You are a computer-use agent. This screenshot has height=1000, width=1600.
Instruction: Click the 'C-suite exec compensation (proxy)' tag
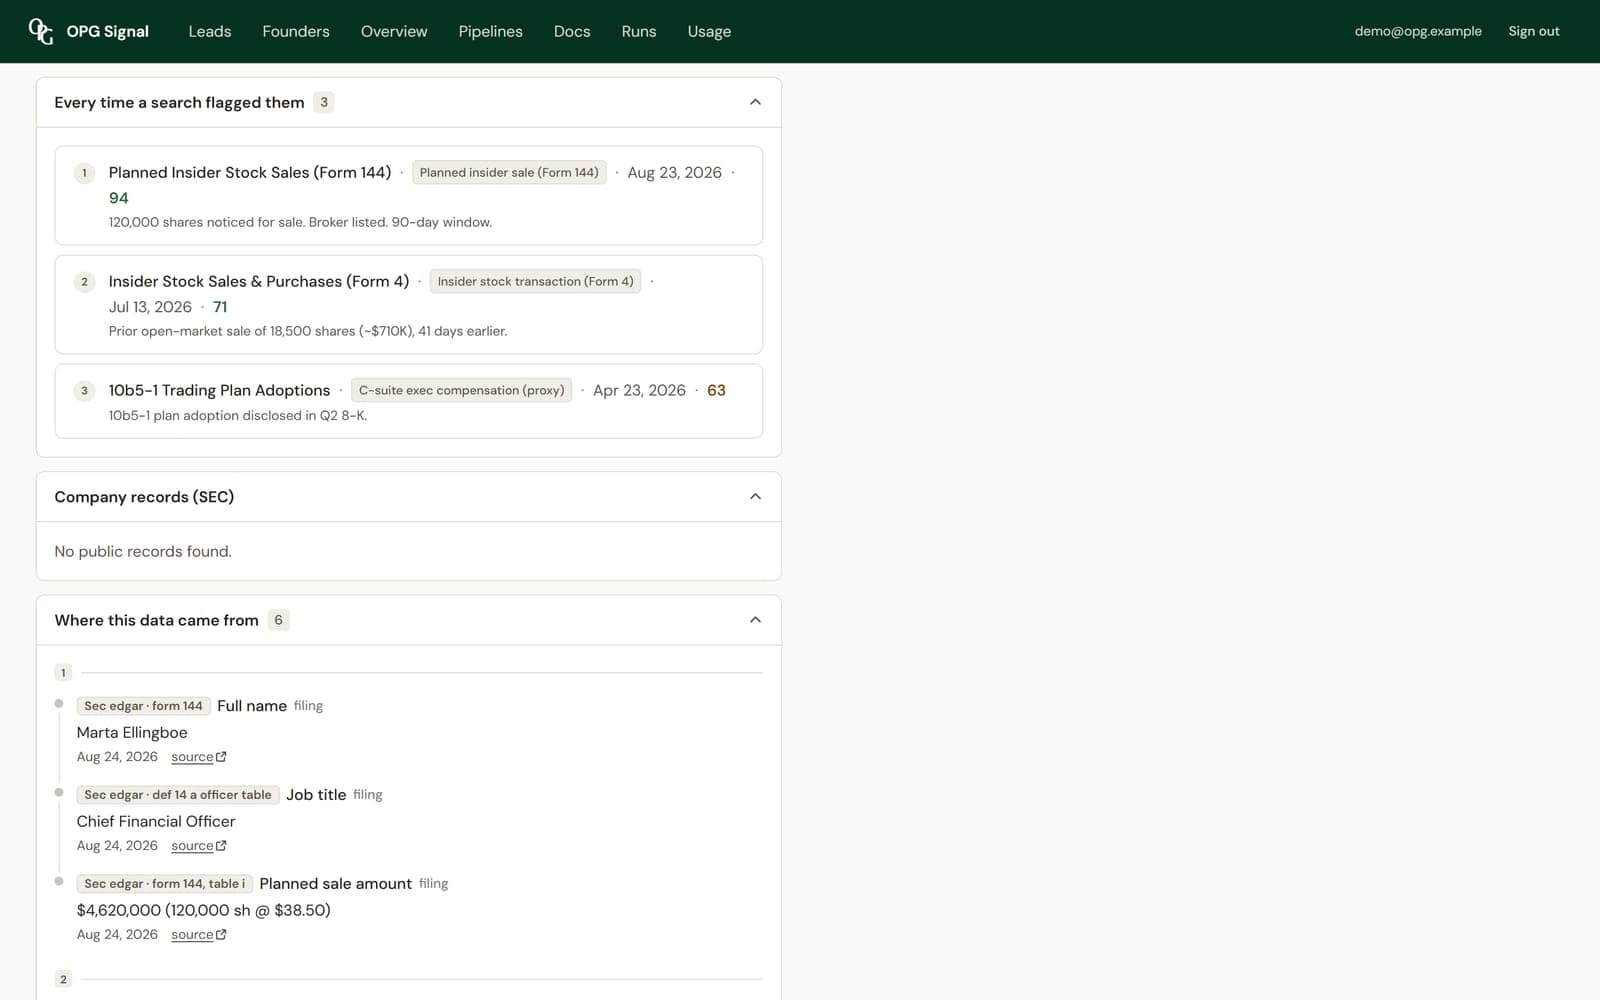pos(461,390)
